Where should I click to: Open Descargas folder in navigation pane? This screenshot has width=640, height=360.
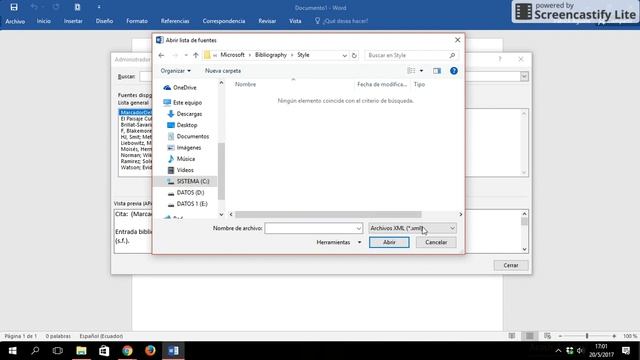185,114
